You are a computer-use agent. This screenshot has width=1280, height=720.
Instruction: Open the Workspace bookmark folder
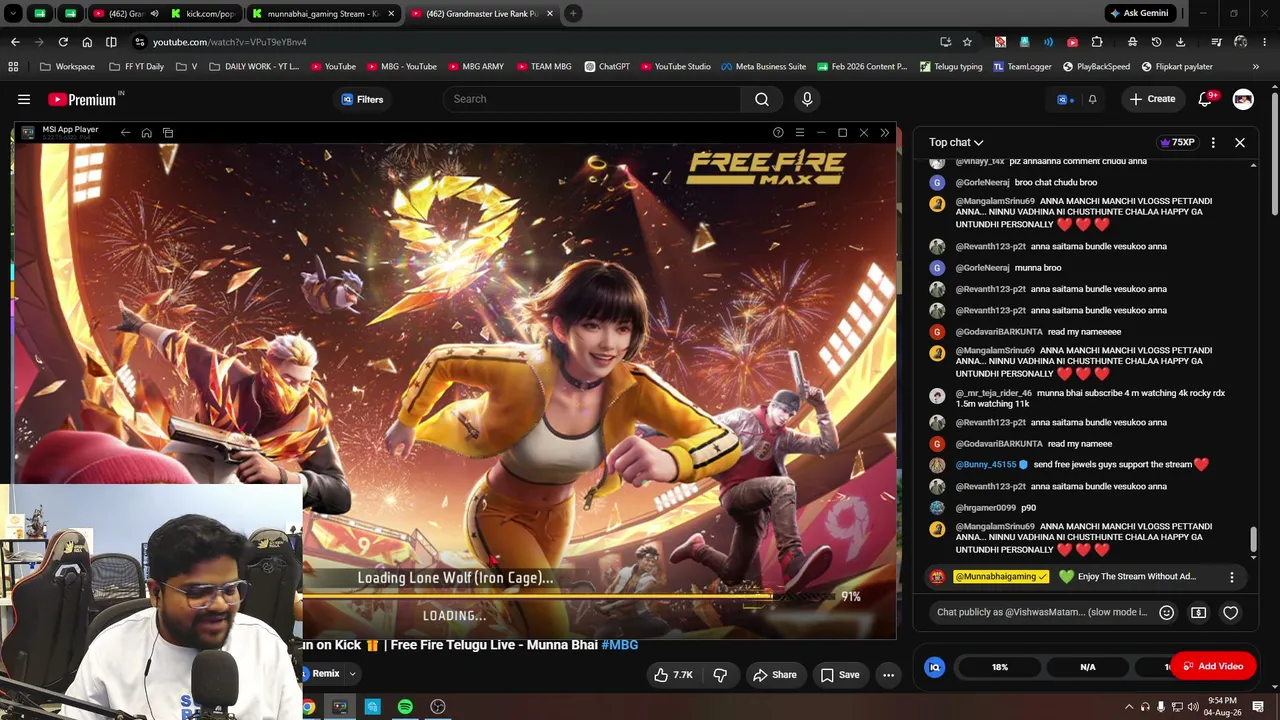pos(67,67)
